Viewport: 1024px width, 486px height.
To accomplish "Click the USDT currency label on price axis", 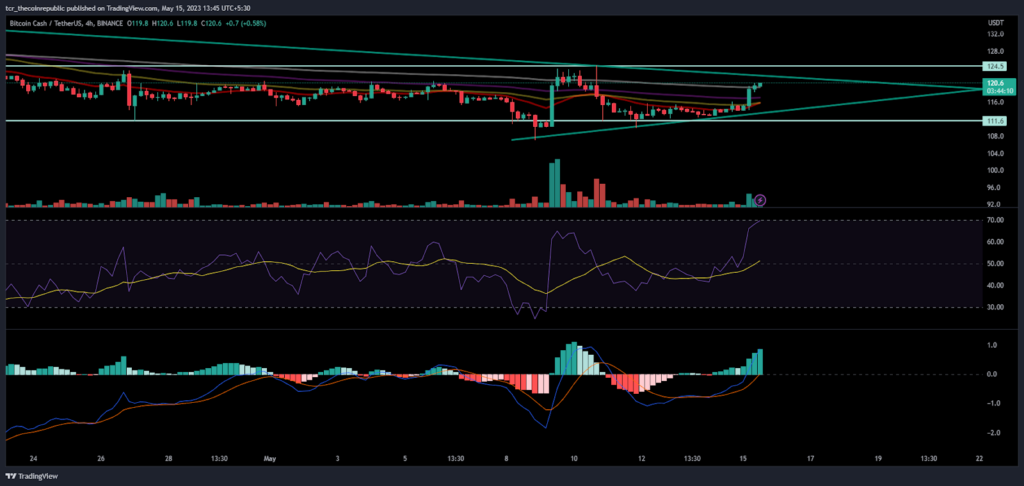I will [x=996, y=24].
